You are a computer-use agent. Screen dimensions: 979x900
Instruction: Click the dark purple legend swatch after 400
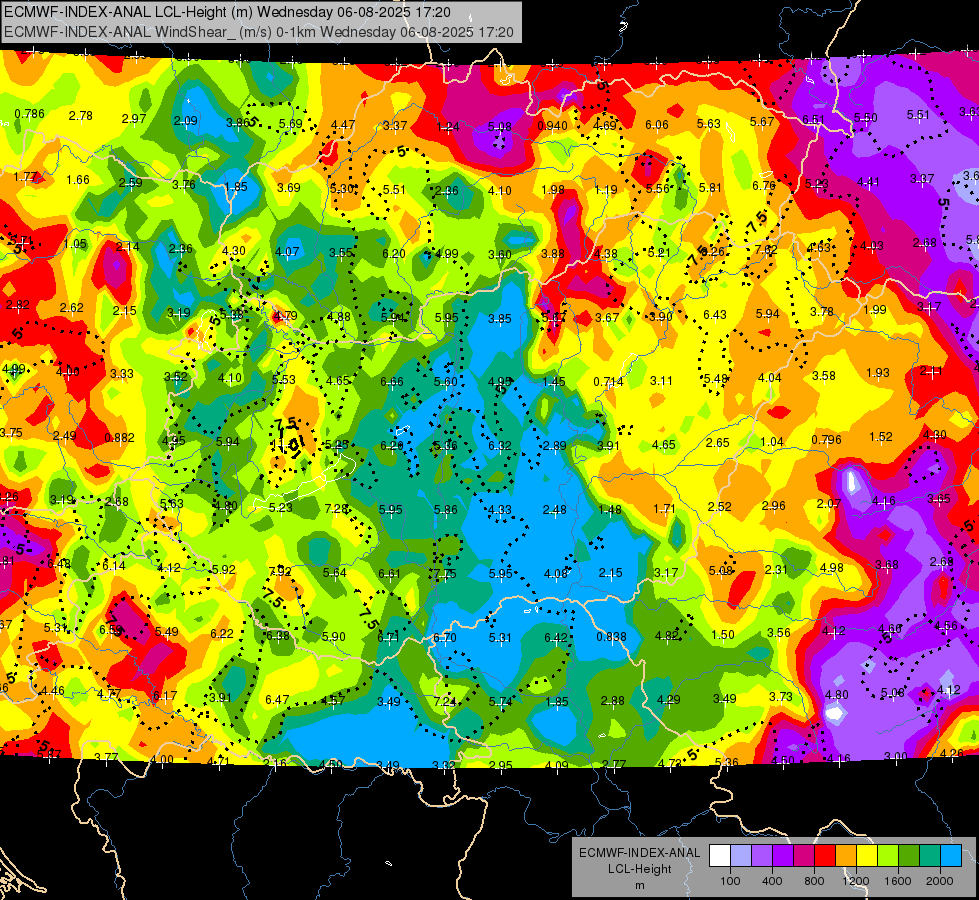[783, 856]
